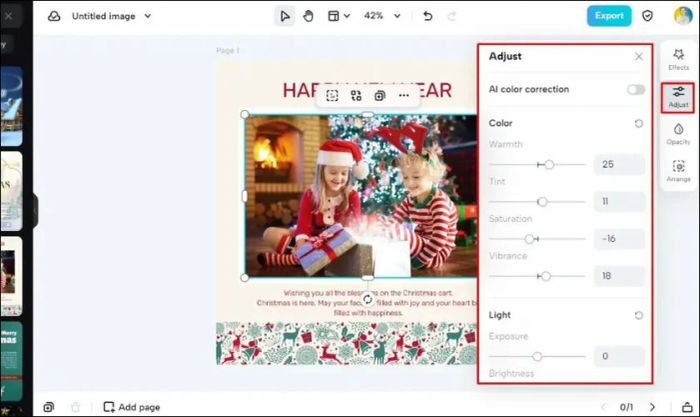
Task: Open the Effects panel
Action: pyautogui.click(x=679, y=59)
